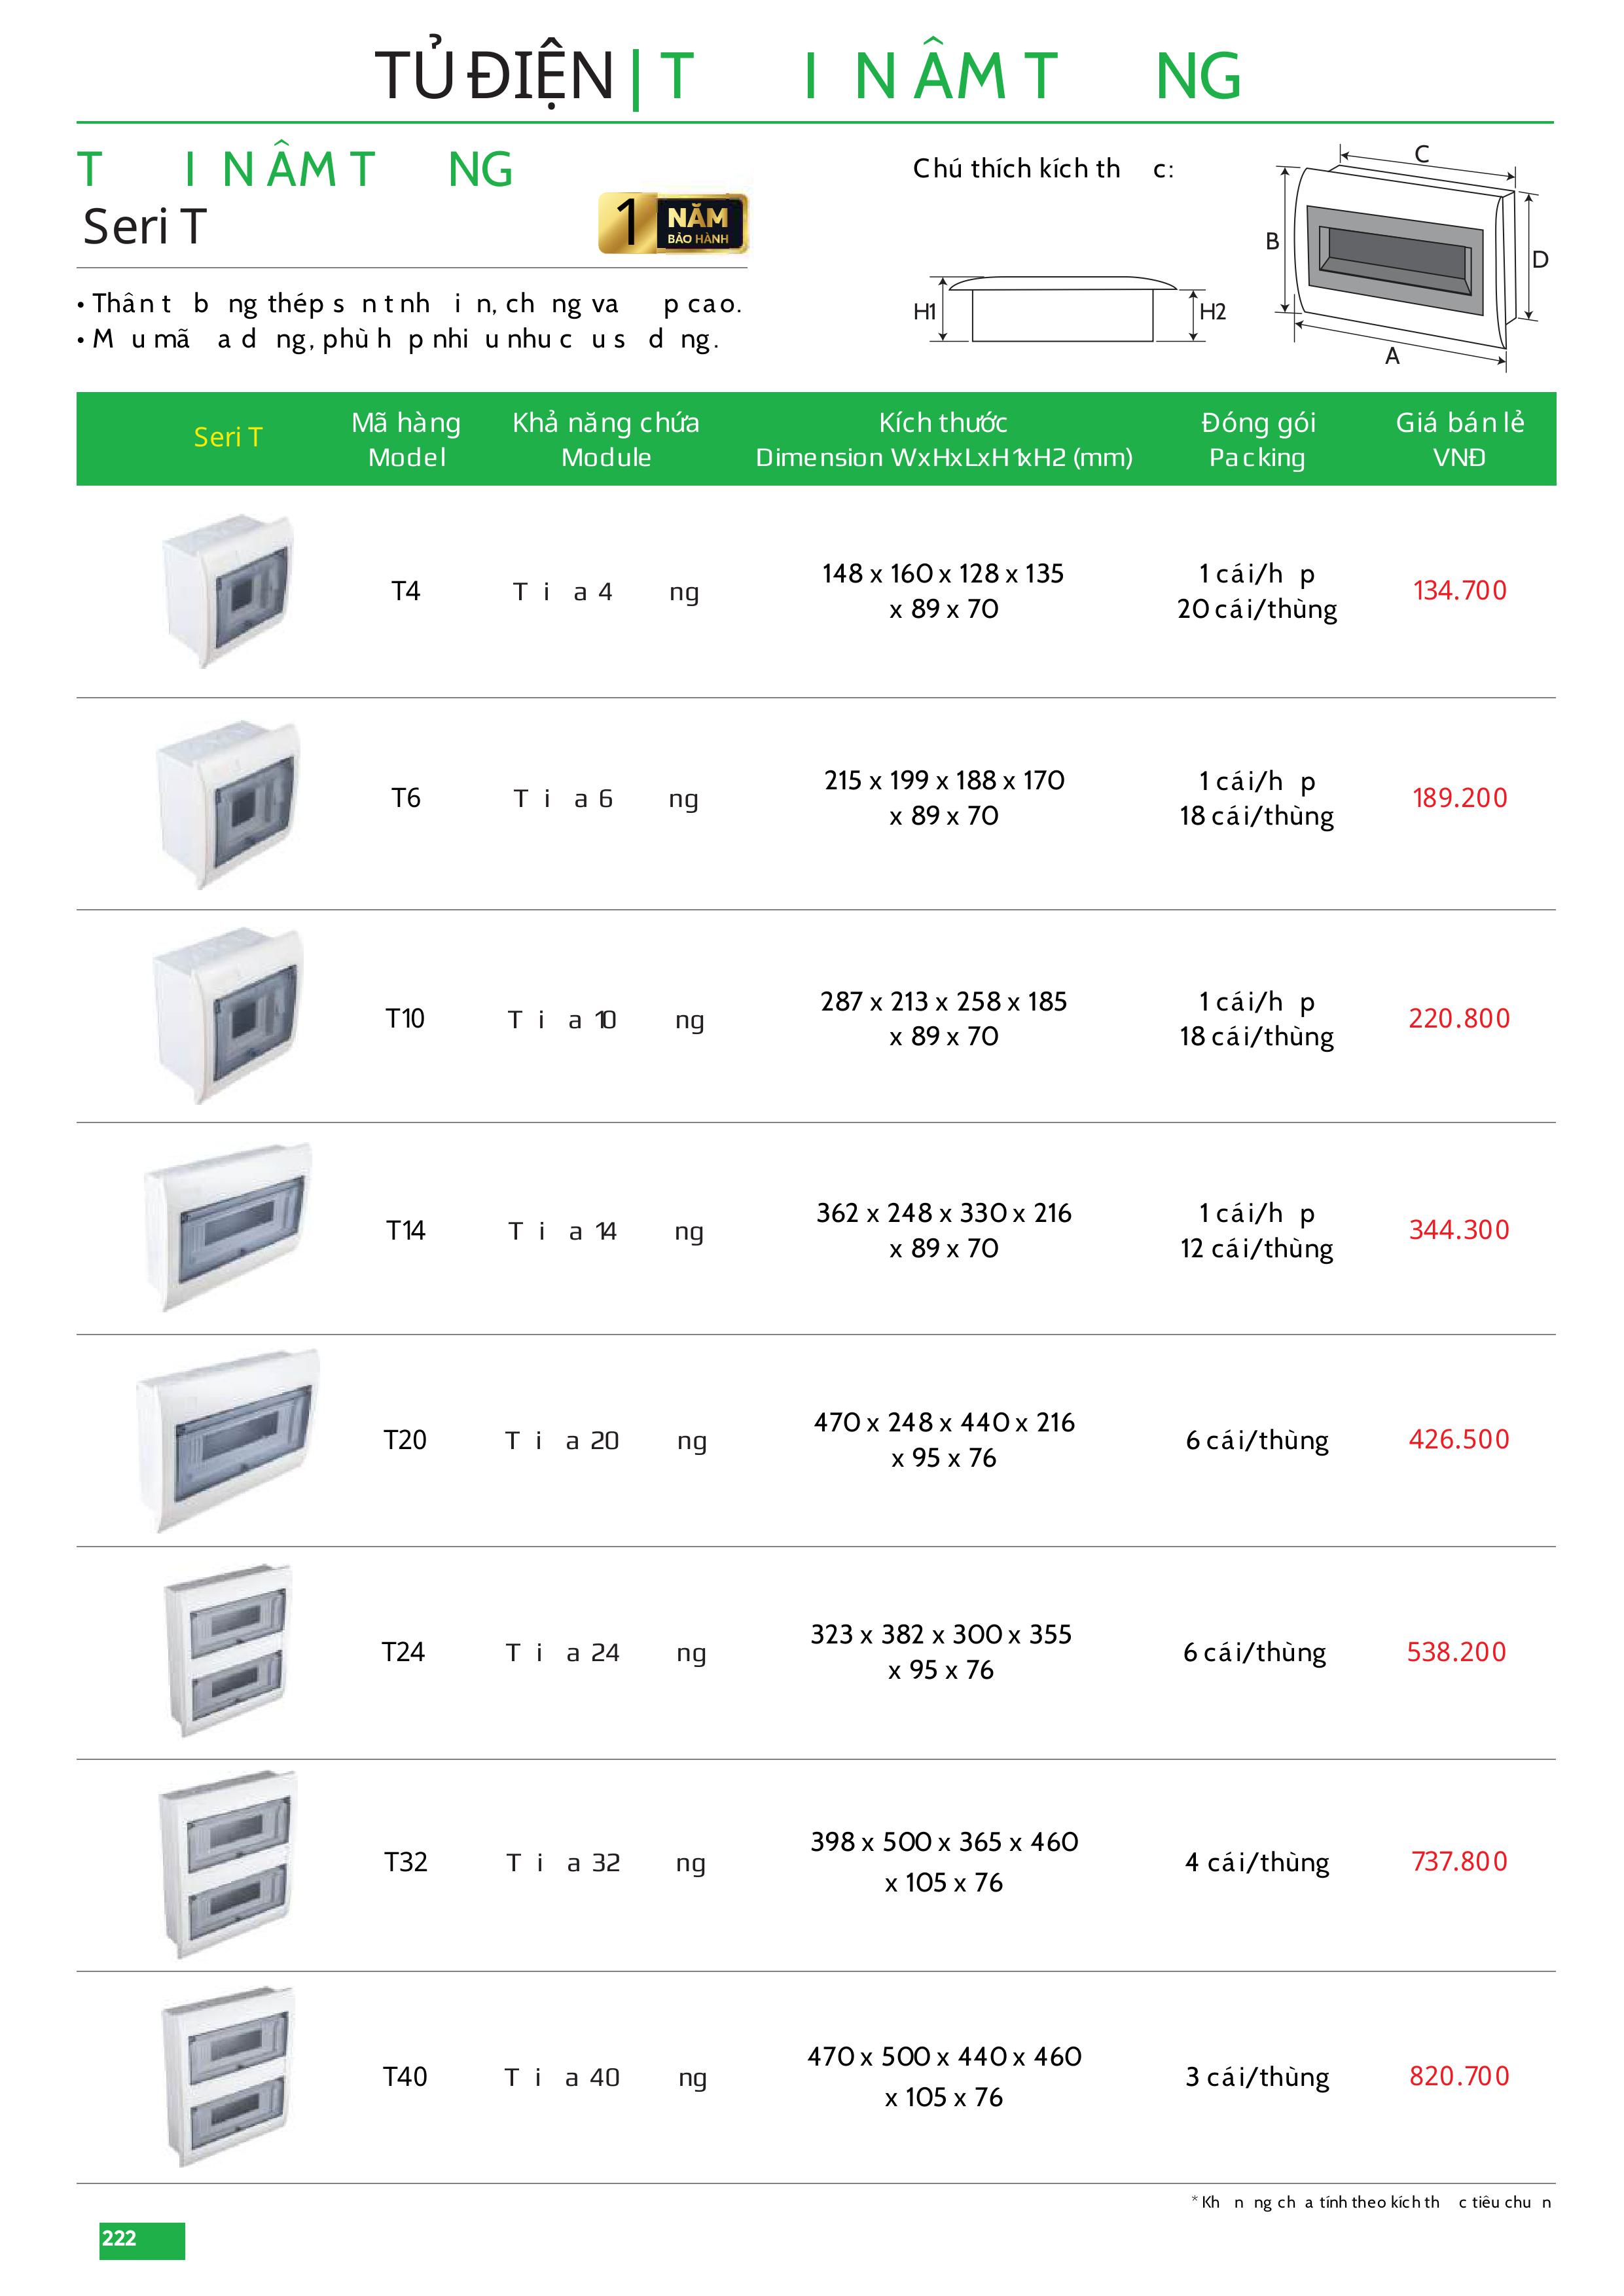Click the green page number 222 box

pyautogui.click(x=141, y=2240)
